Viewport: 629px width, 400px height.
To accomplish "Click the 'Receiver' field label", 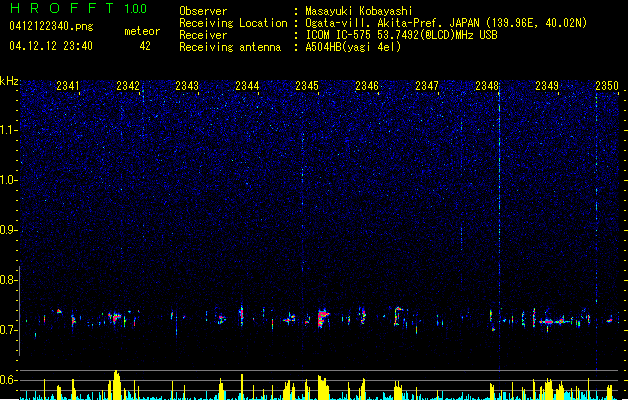I will click(x=203, y=35).
